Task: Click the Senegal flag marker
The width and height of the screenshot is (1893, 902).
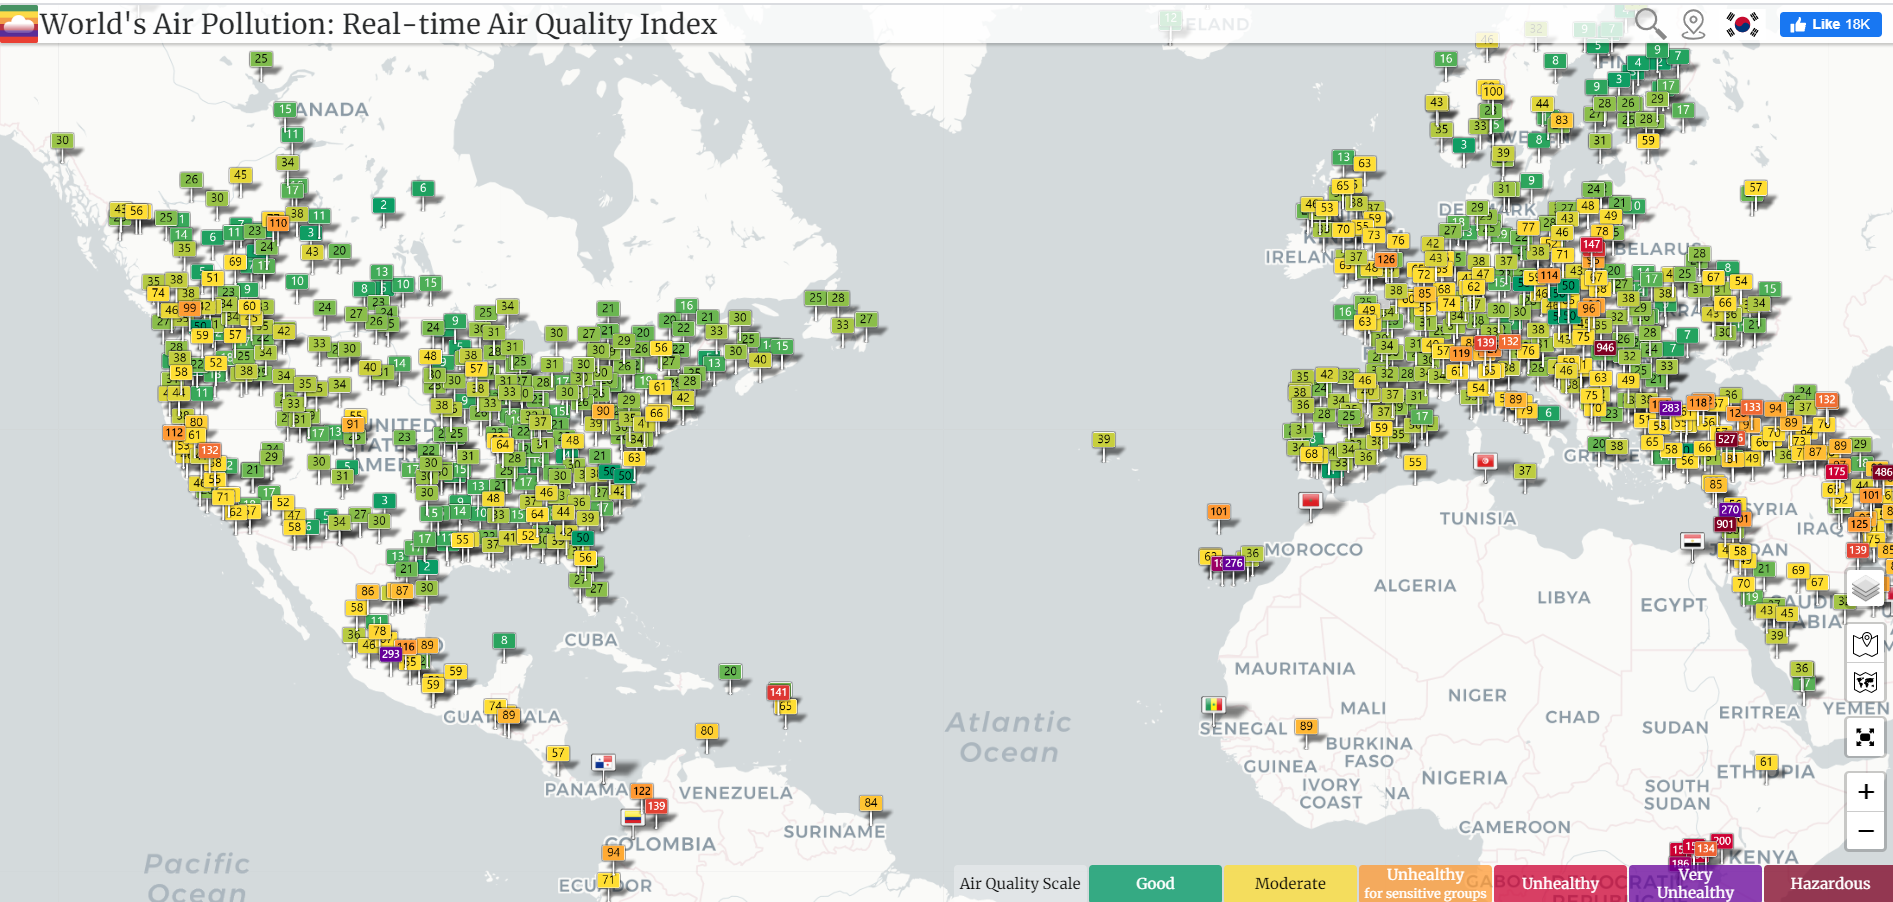Action: tap(1213, 704)
